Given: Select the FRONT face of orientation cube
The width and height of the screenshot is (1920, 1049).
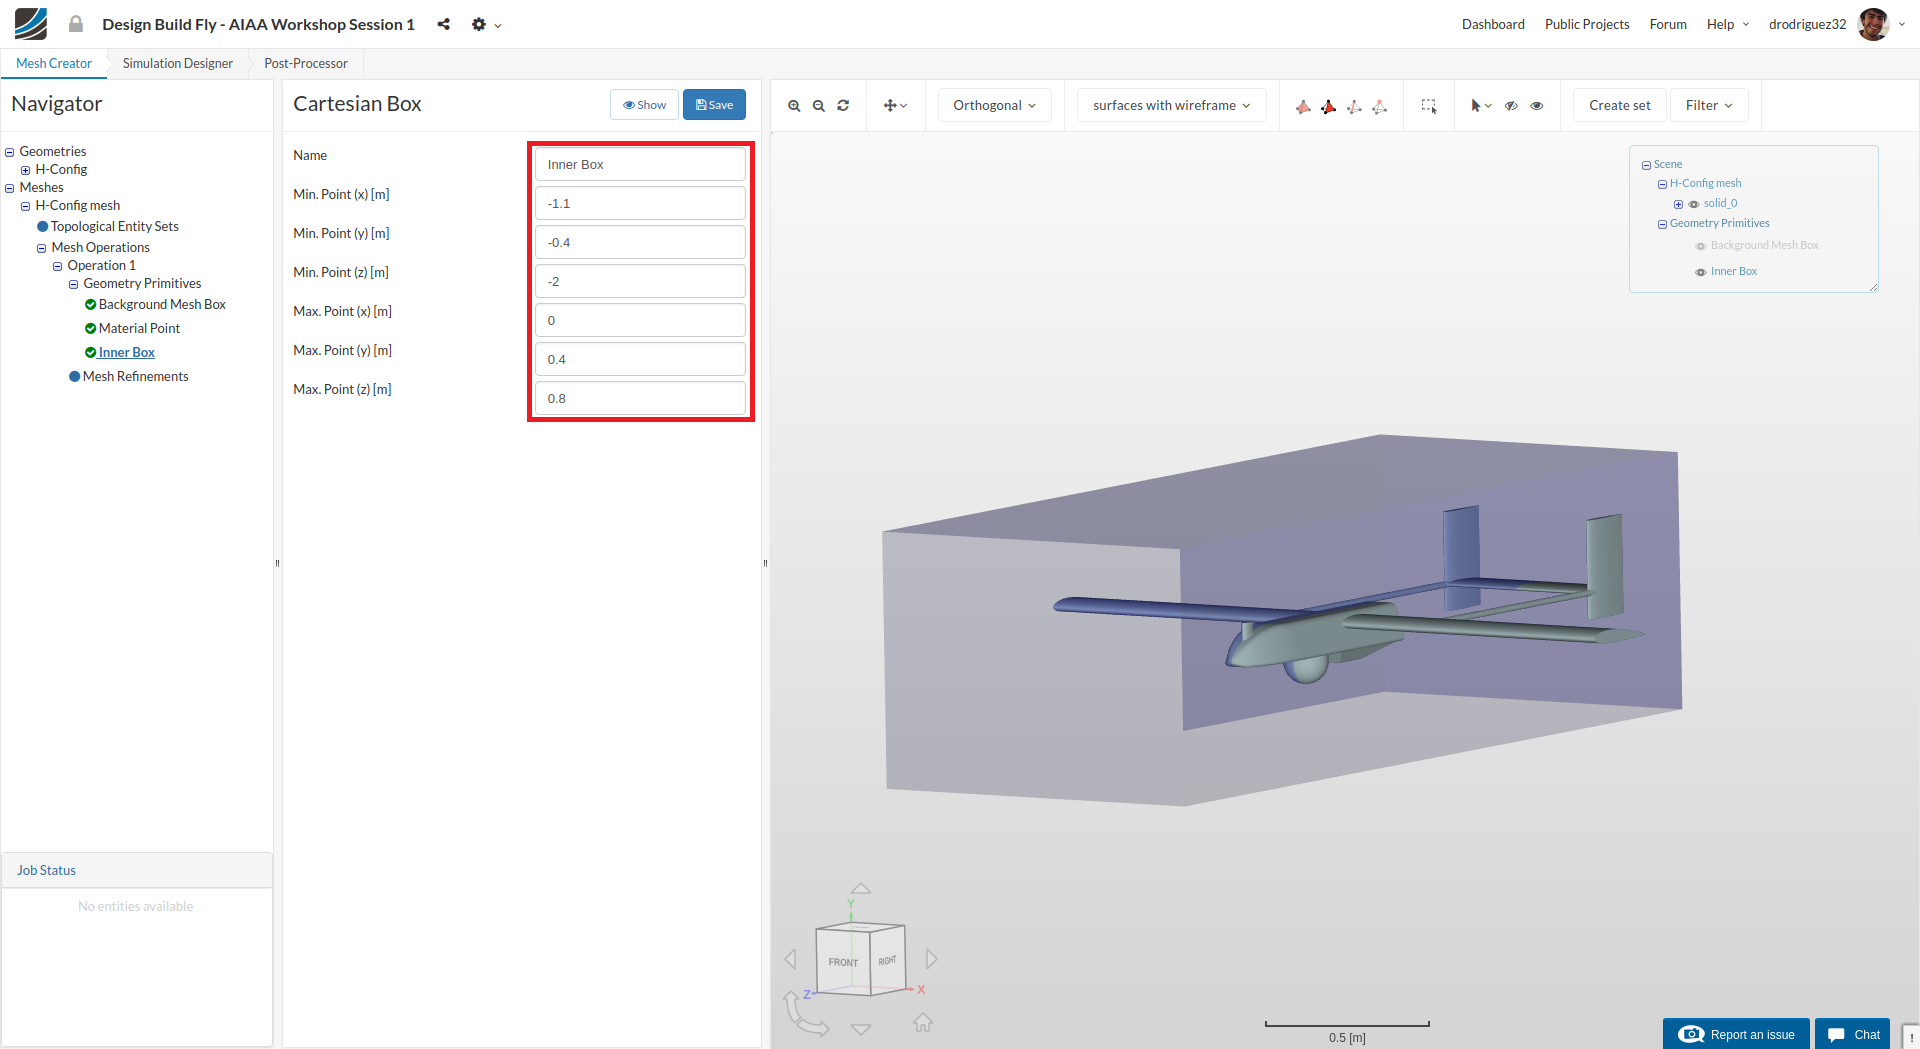Looking at the screenshot, I should 842,961.
